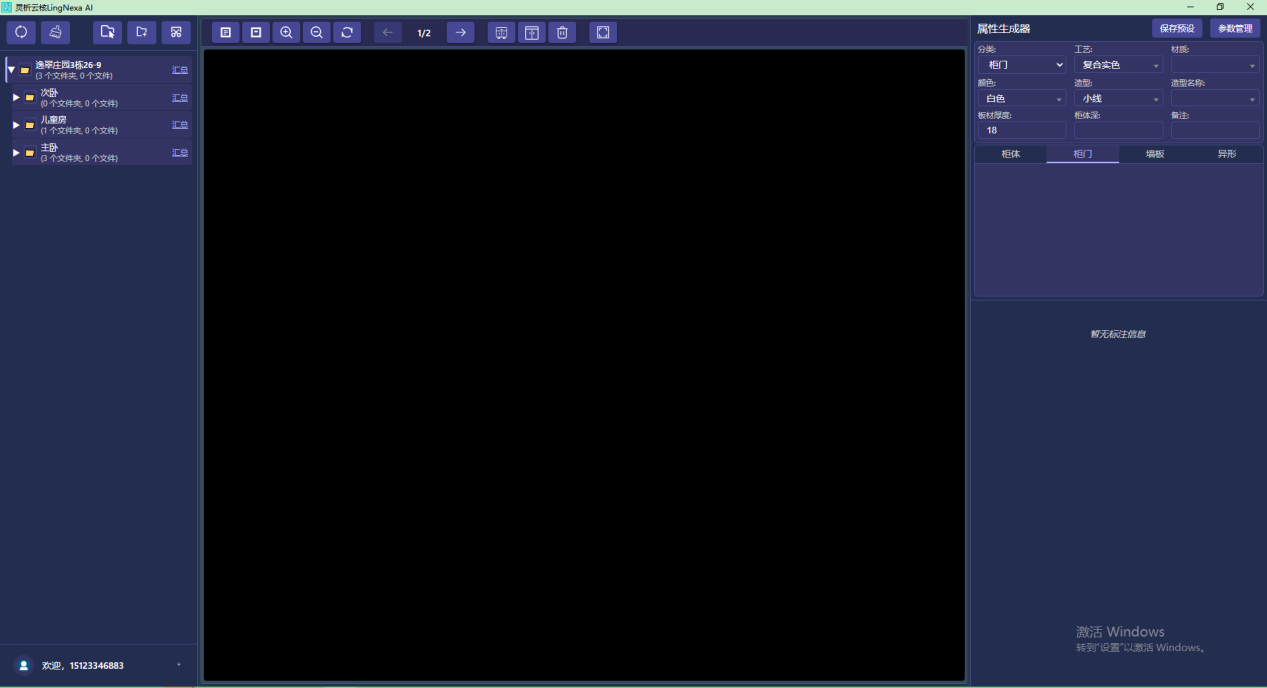1267x688 pixels.
Task: Select the 次卧 folder row
Action: 101,97
